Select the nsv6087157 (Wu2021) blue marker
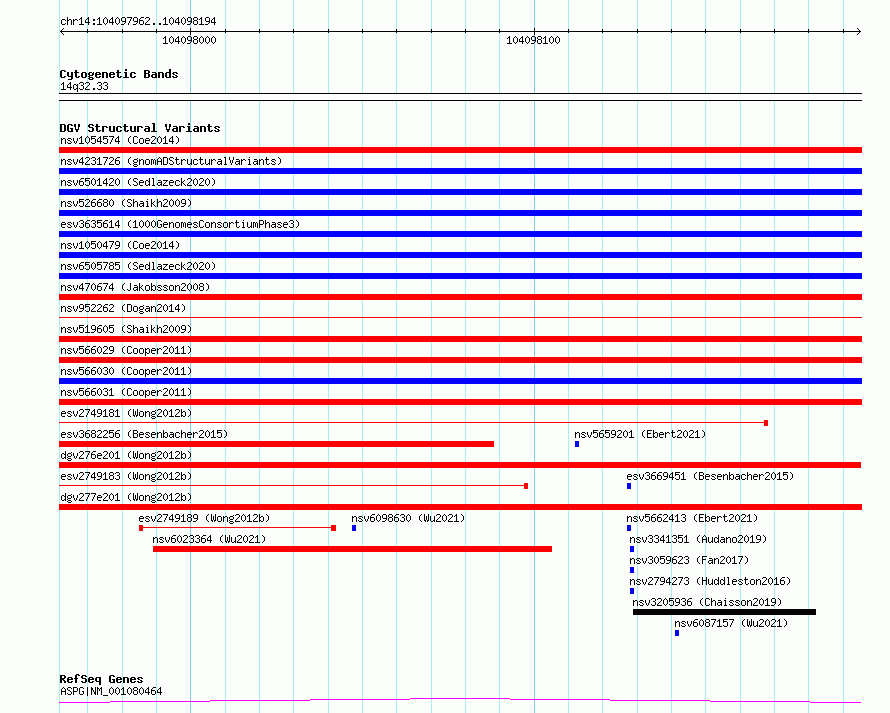Viewport: 890px width, 713px height. click(x=677, y=633)
